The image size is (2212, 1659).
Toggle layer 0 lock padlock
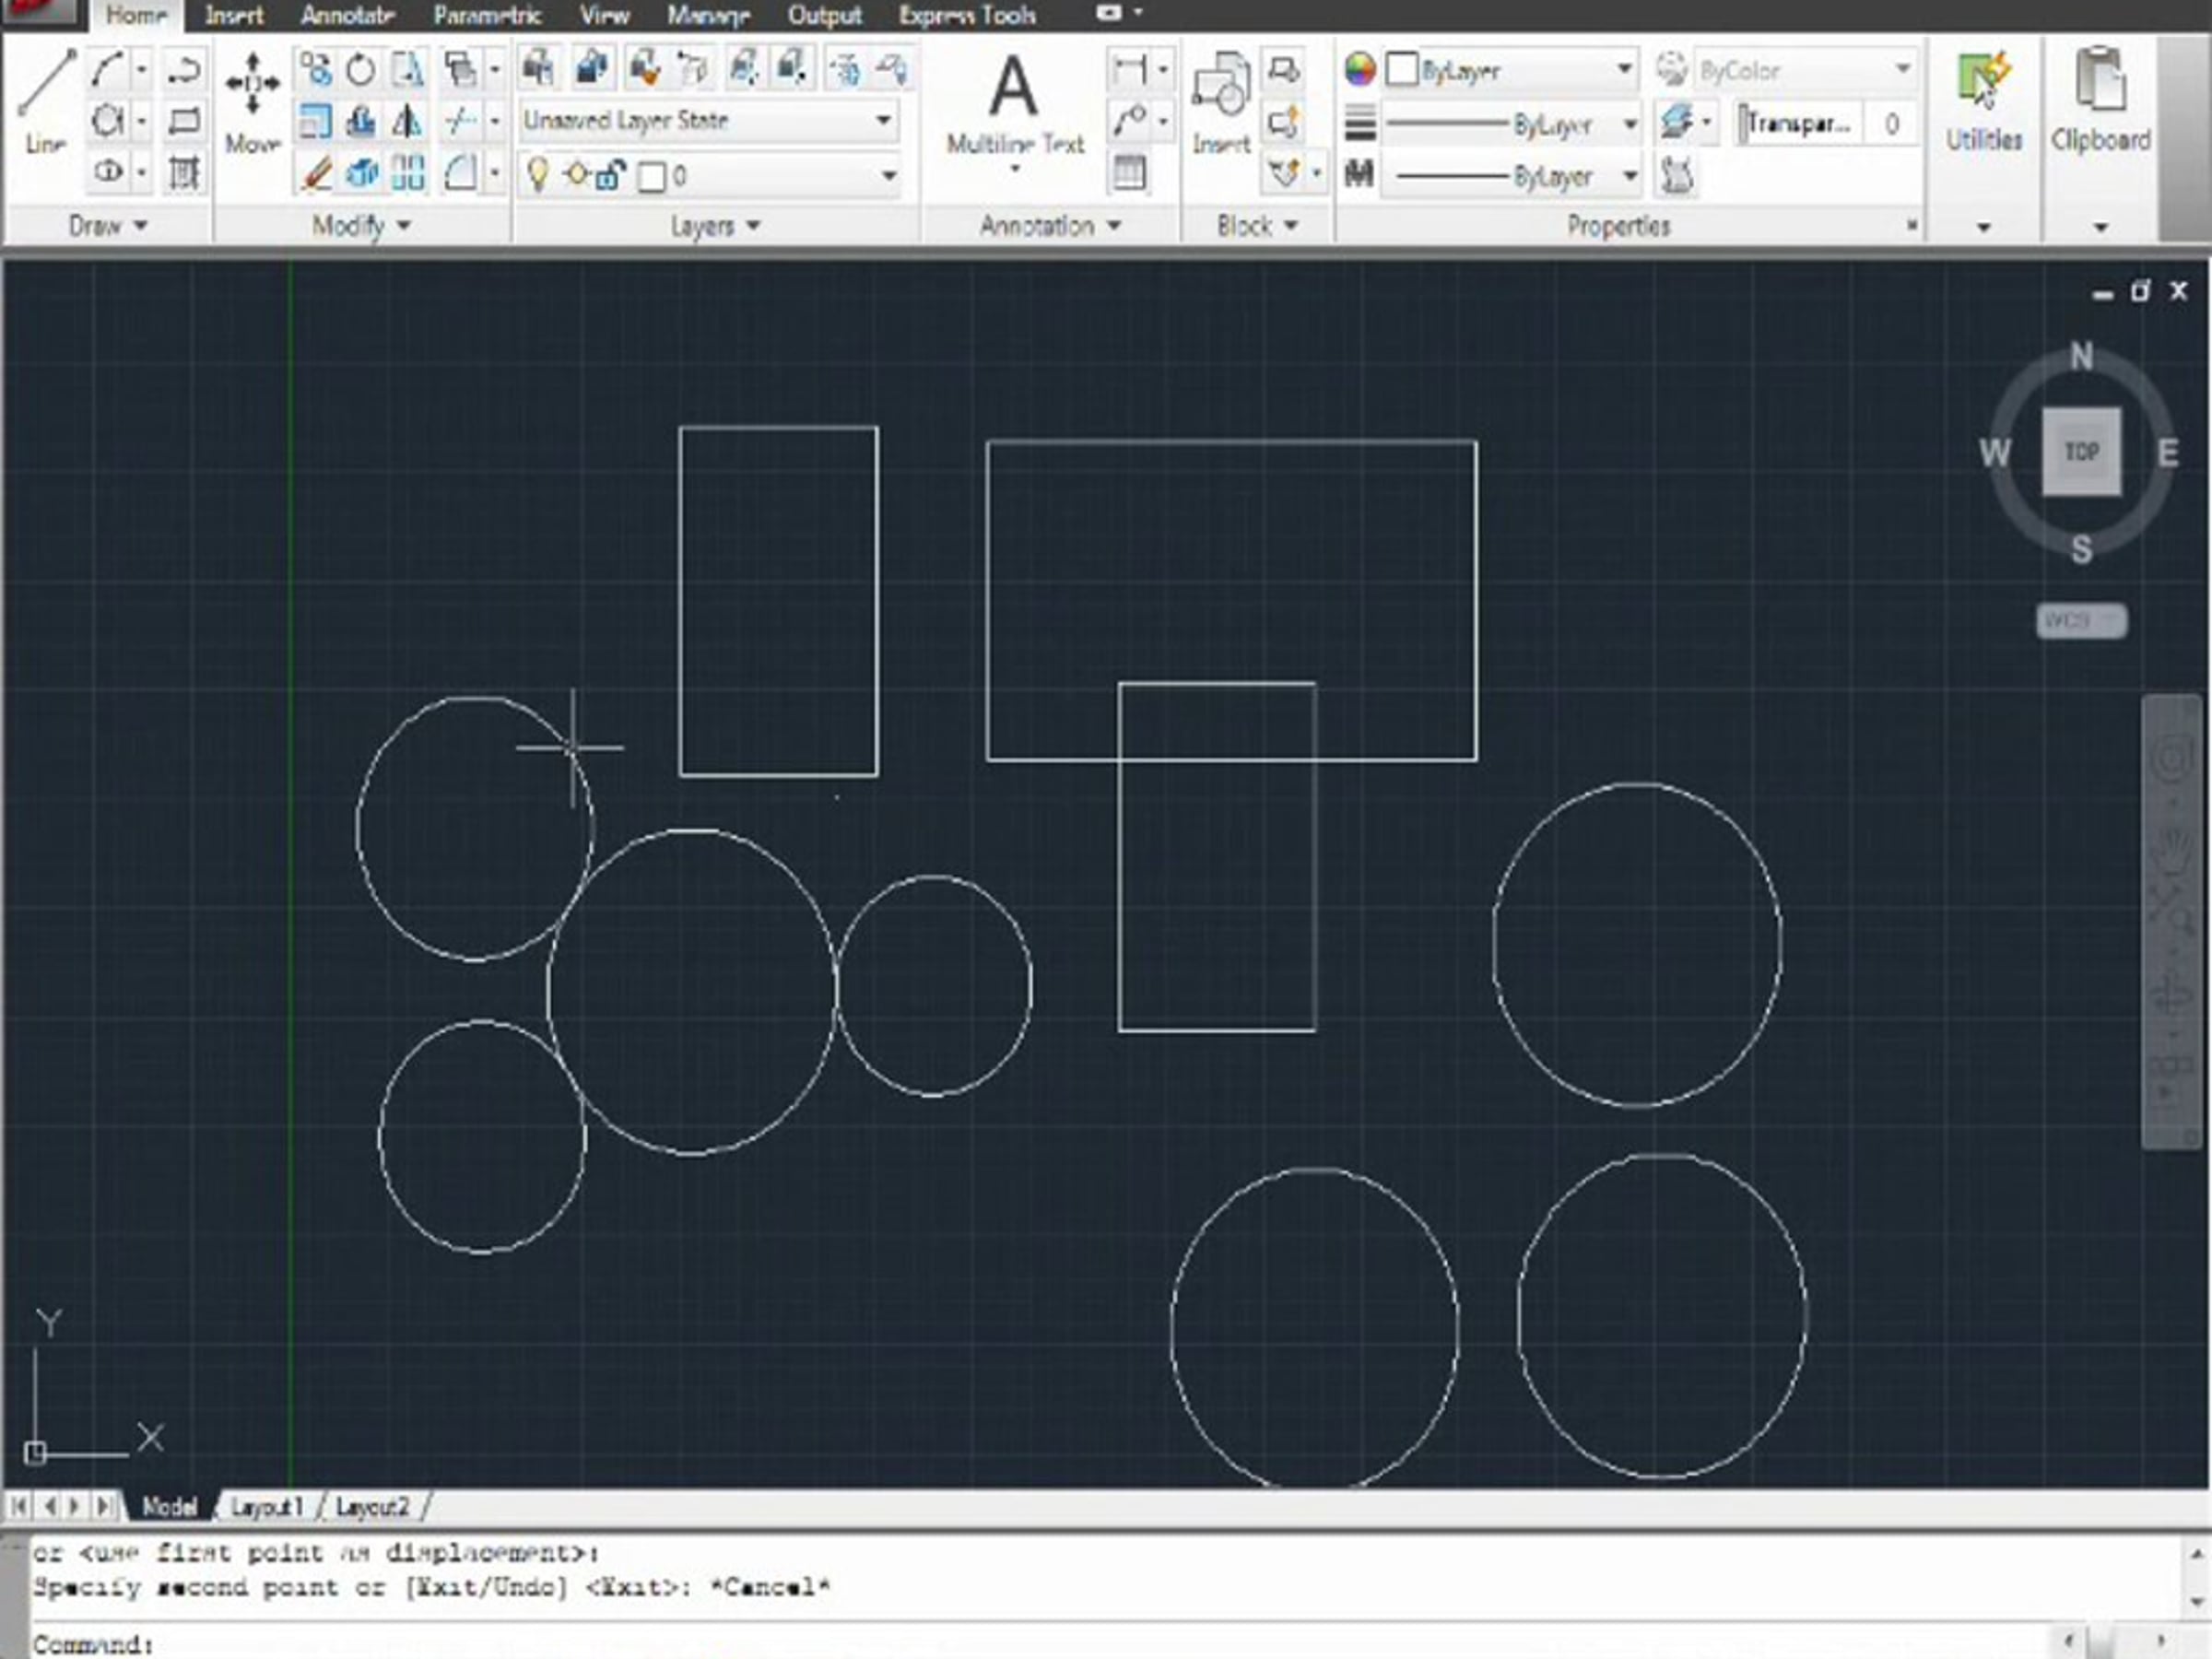pyautogui.click(x=610, y=176)
